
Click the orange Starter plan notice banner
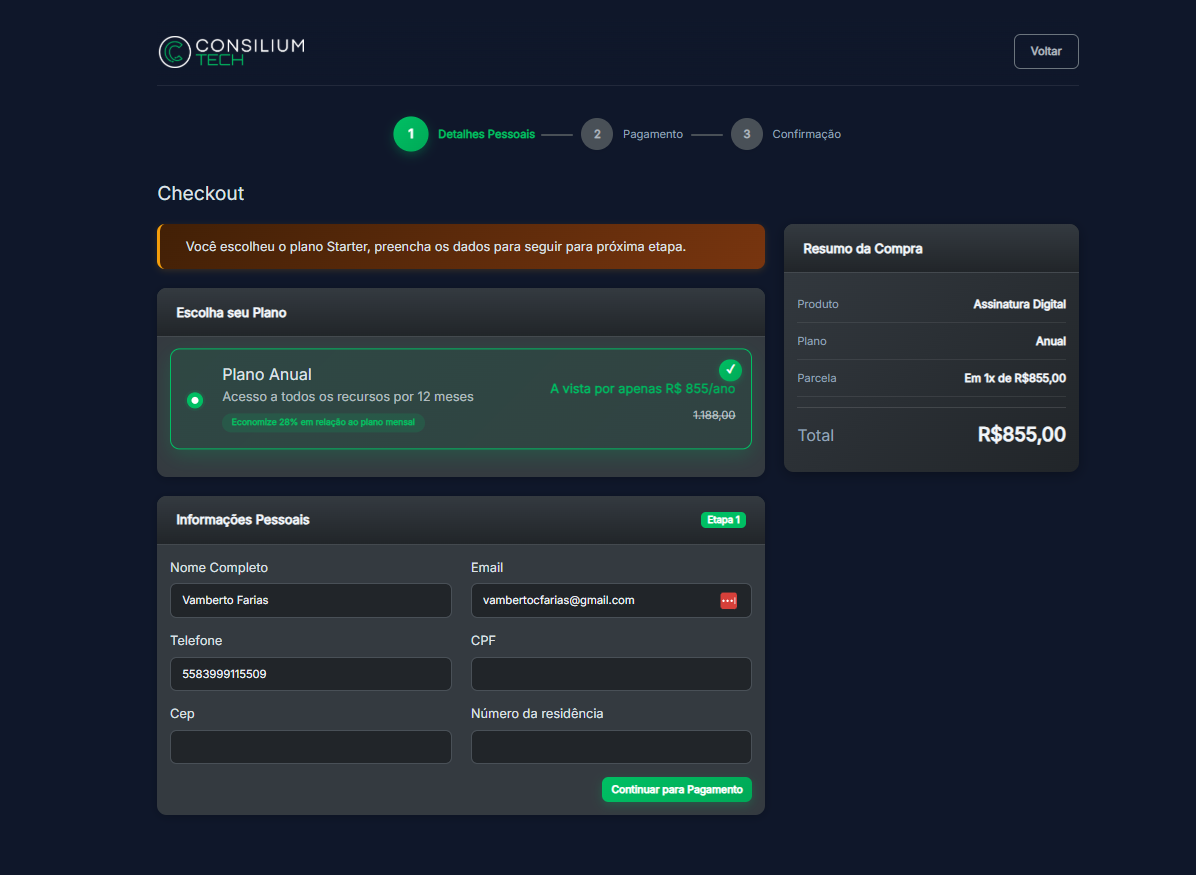(460, 247)
